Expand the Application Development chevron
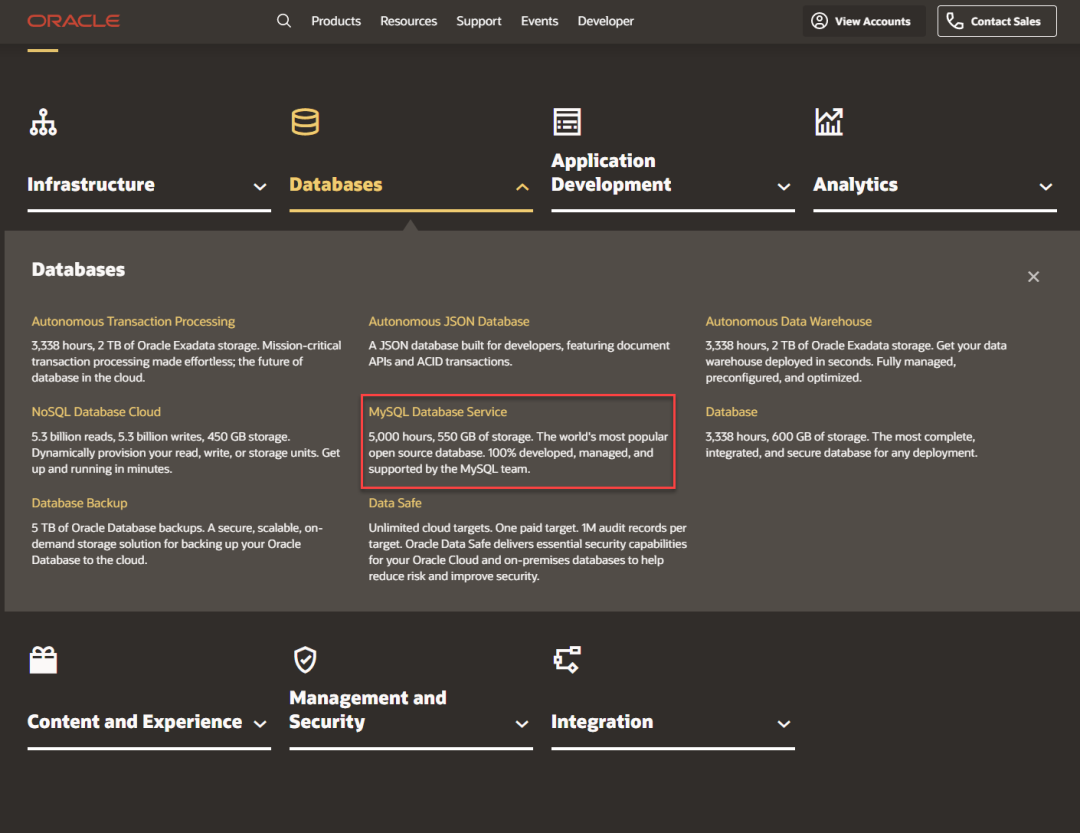 click(784, 187)
